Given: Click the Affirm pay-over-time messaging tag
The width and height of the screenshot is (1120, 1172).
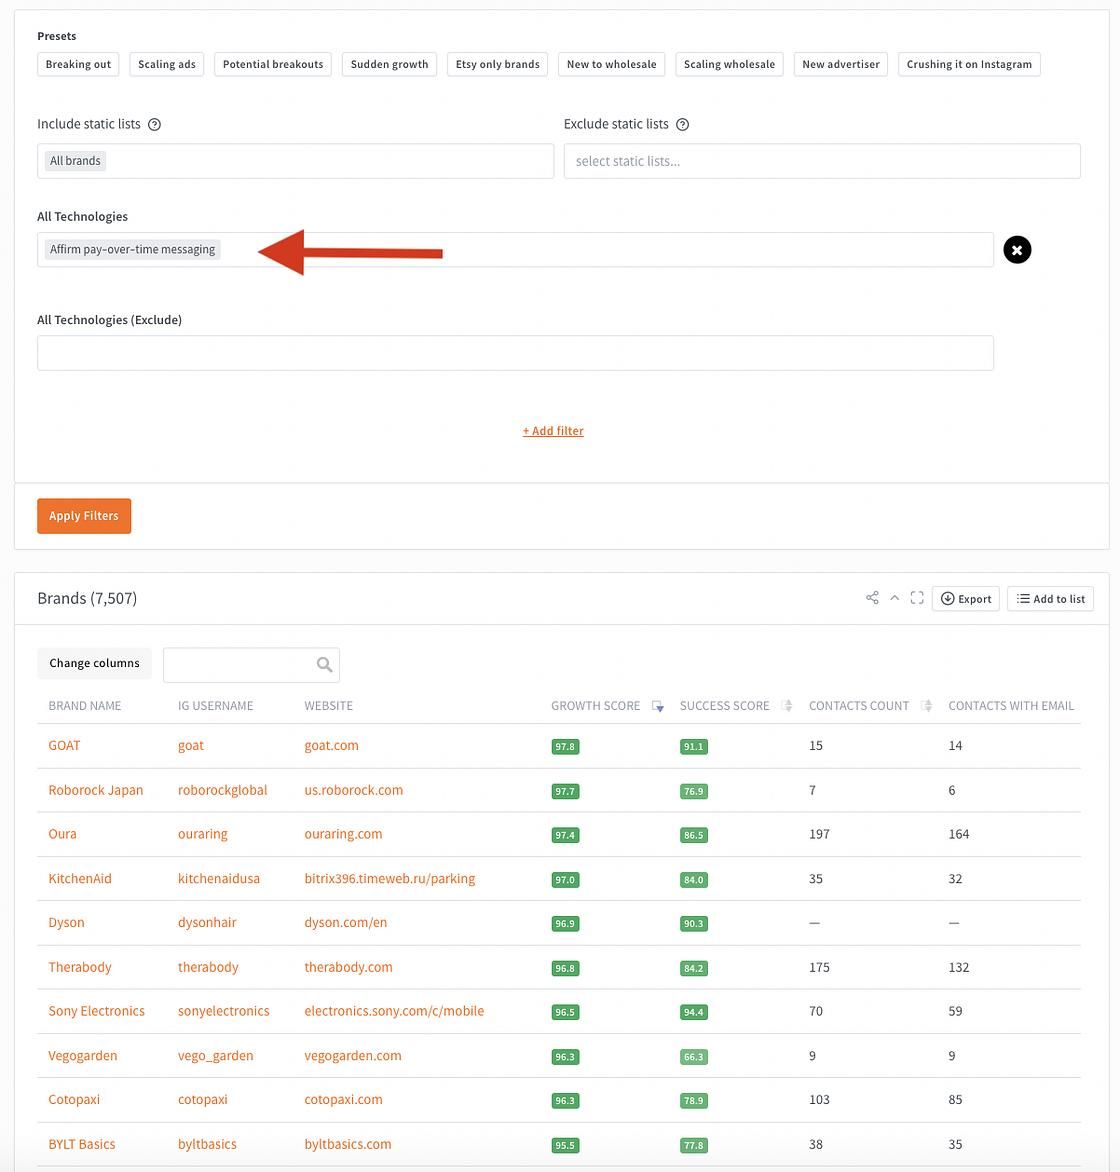Looking at the screenshot, I should (132, 250).
